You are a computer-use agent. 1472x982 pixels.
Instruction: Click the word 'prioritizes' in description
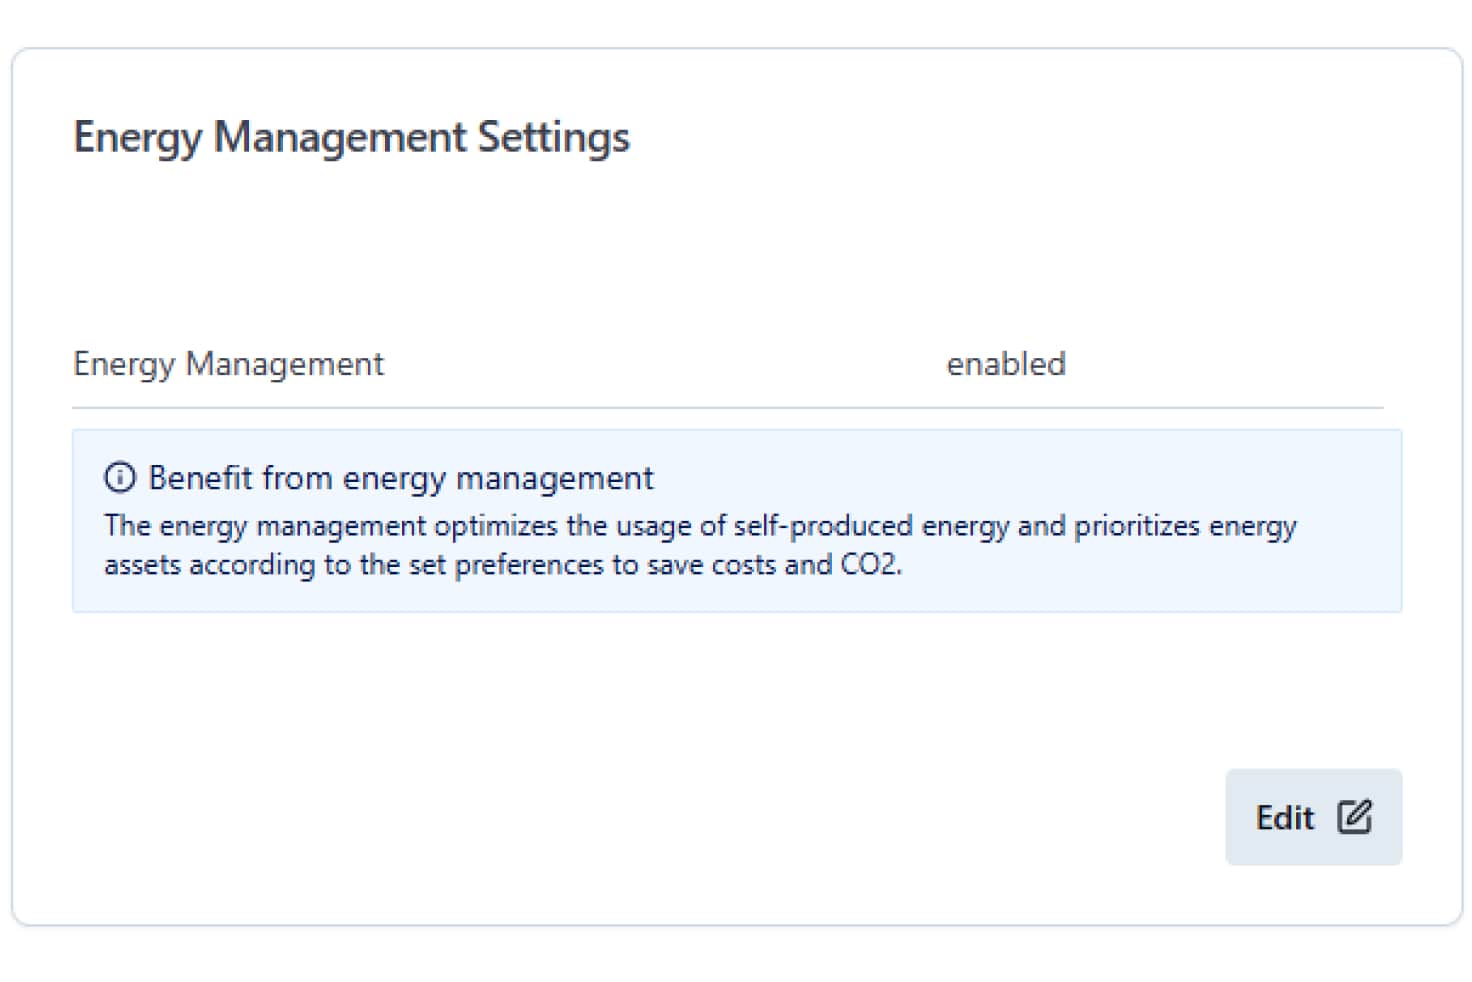[x=1136, y=526]
